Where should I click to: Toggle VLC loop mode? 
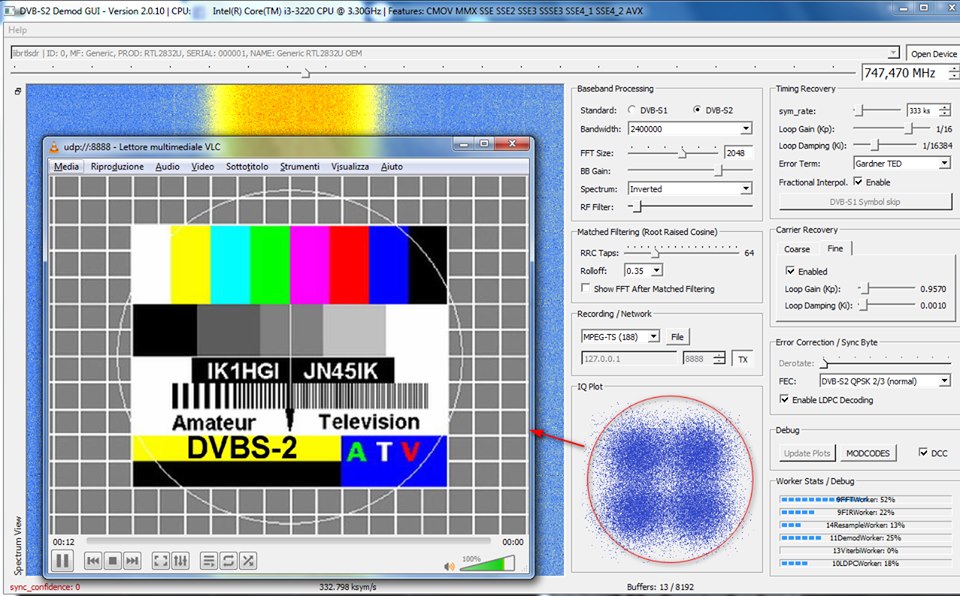(228, 561)
